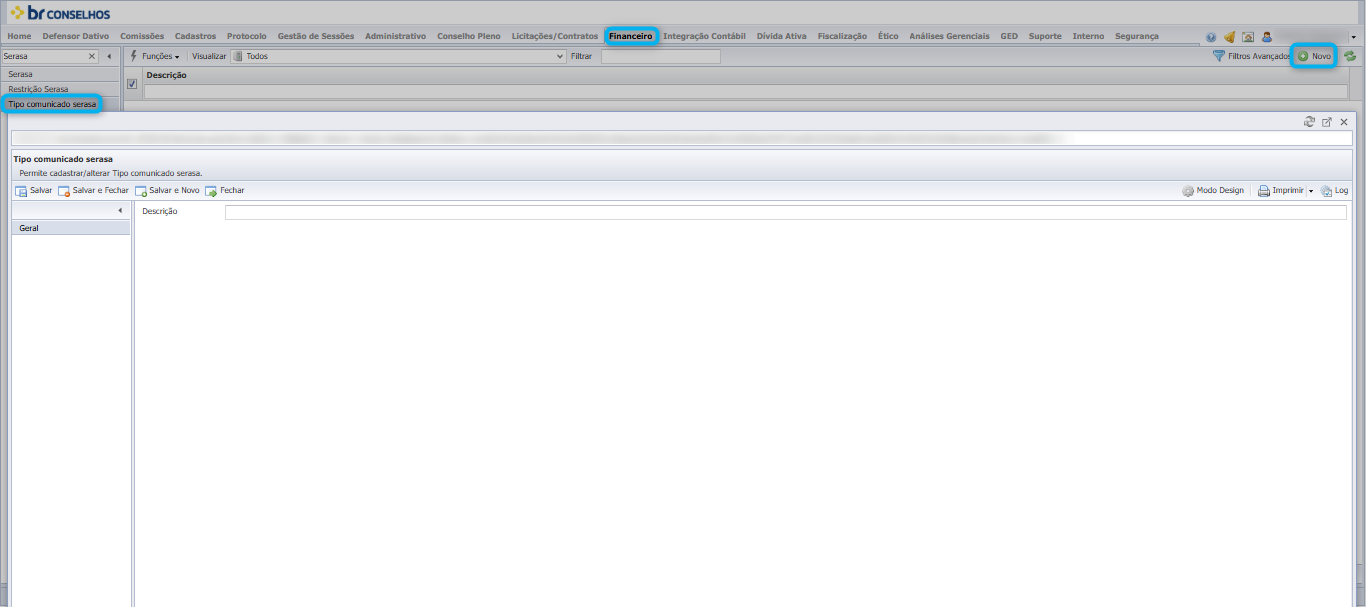Open the help question mark icon

pyautogui.click(x=1211, y=37)
